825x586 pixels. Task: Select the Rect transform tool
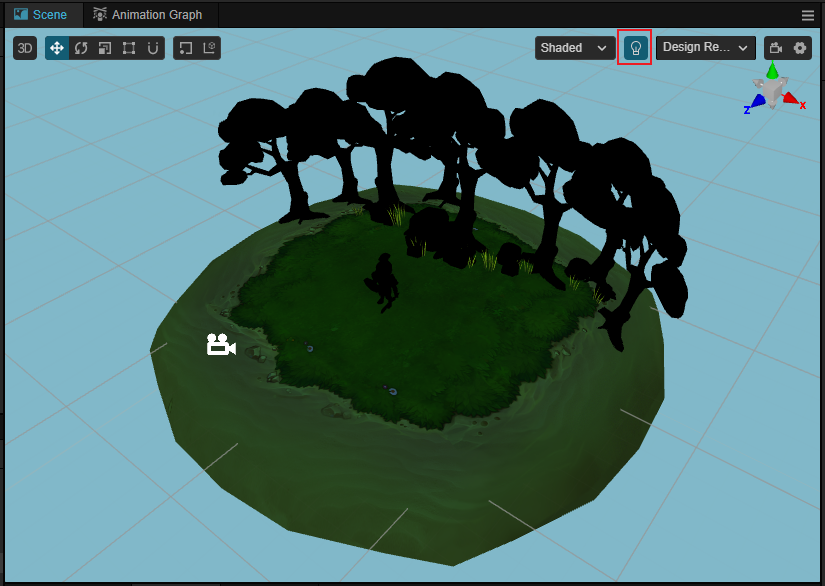pyautogui.click(x=129, y=48)
